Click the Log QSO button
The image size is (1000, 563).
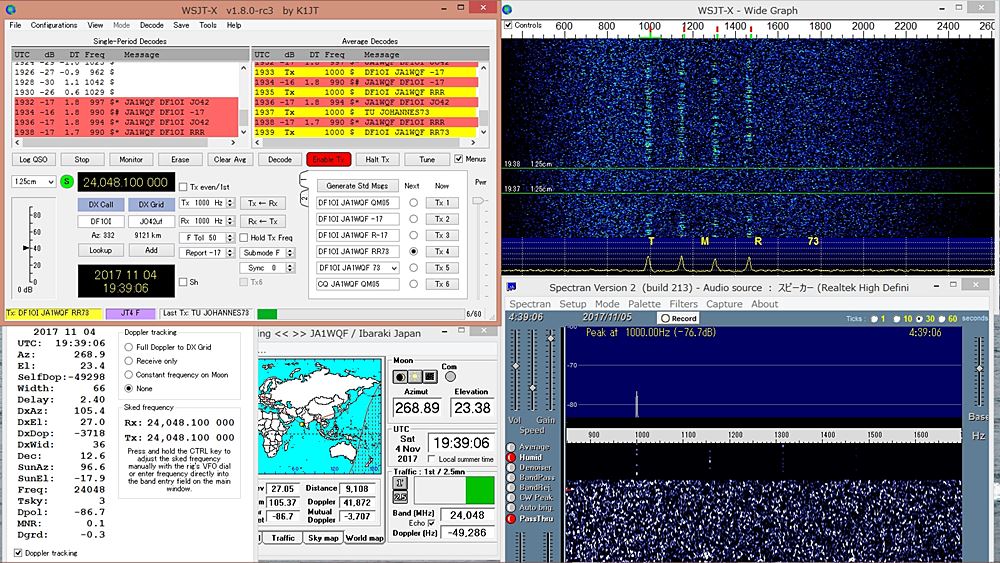coord(33,159)
